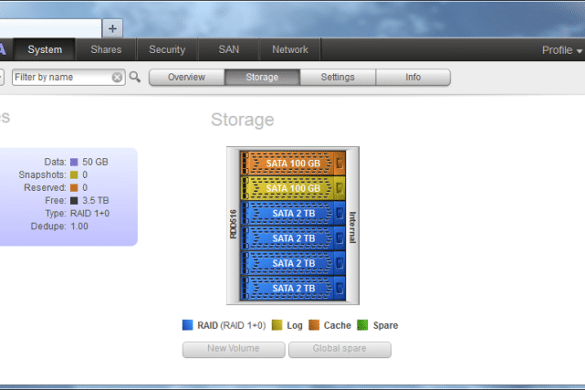The image size is (585, 390).
Task: Click the purple Data color square
Action: [74, 162]
